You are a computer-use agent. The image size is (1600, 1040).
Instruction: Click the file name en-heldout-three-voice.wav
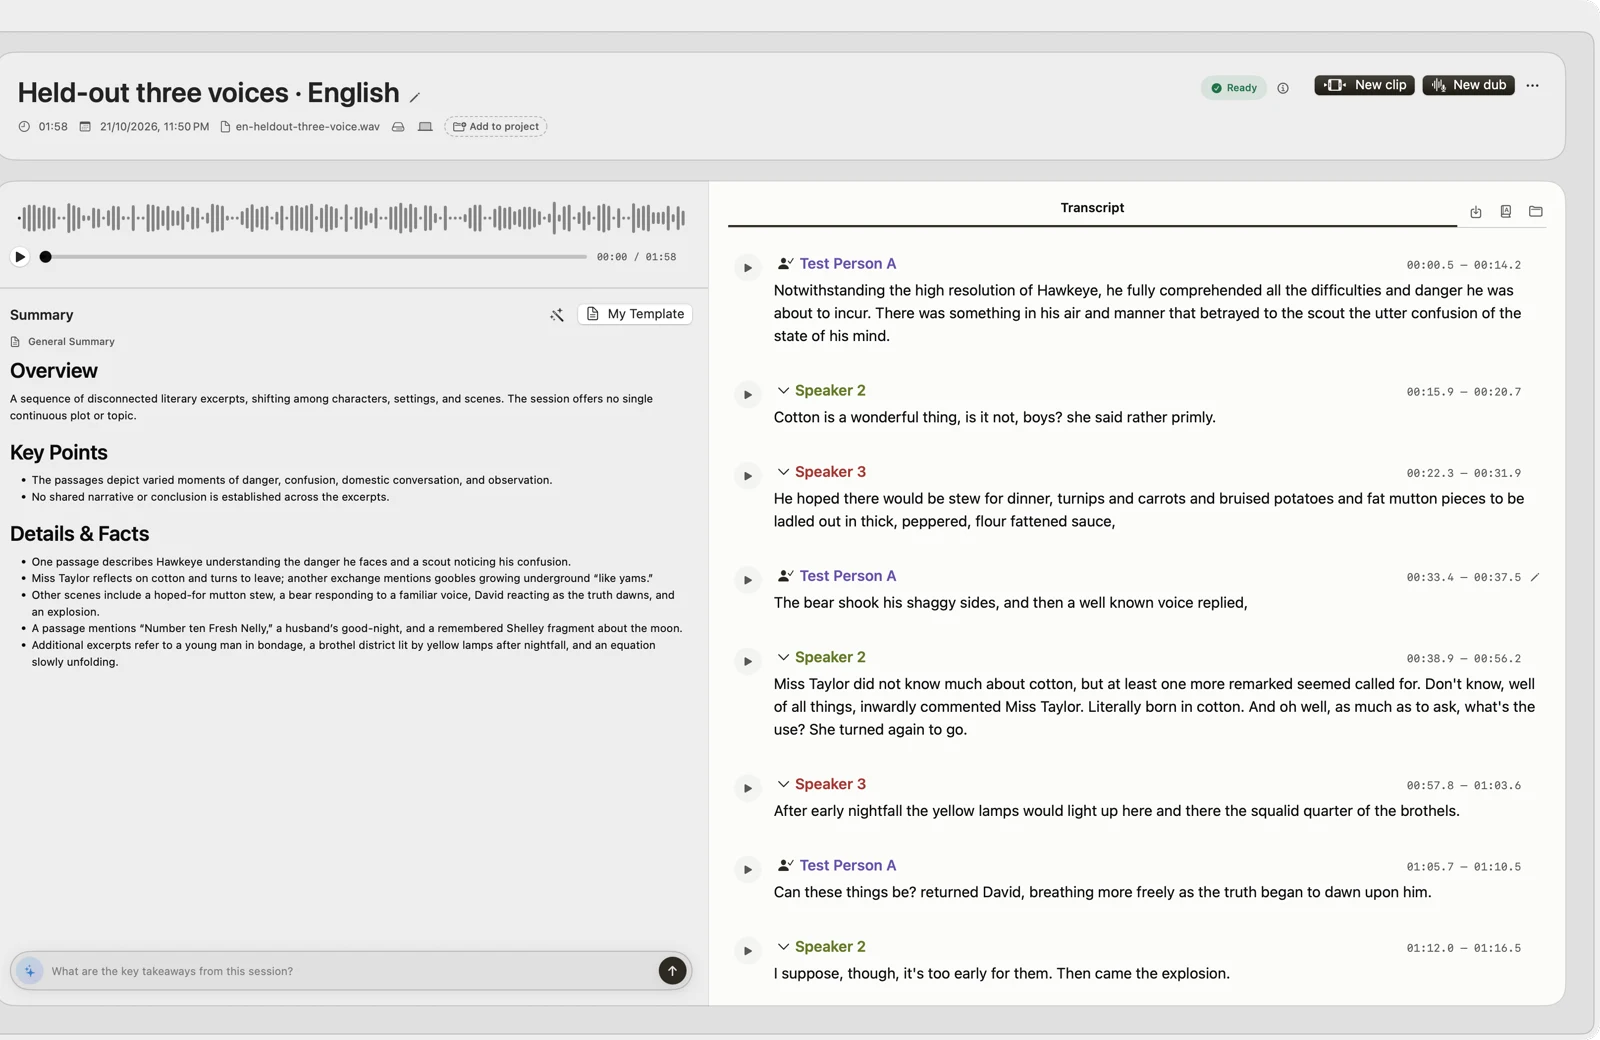(307, 127)
